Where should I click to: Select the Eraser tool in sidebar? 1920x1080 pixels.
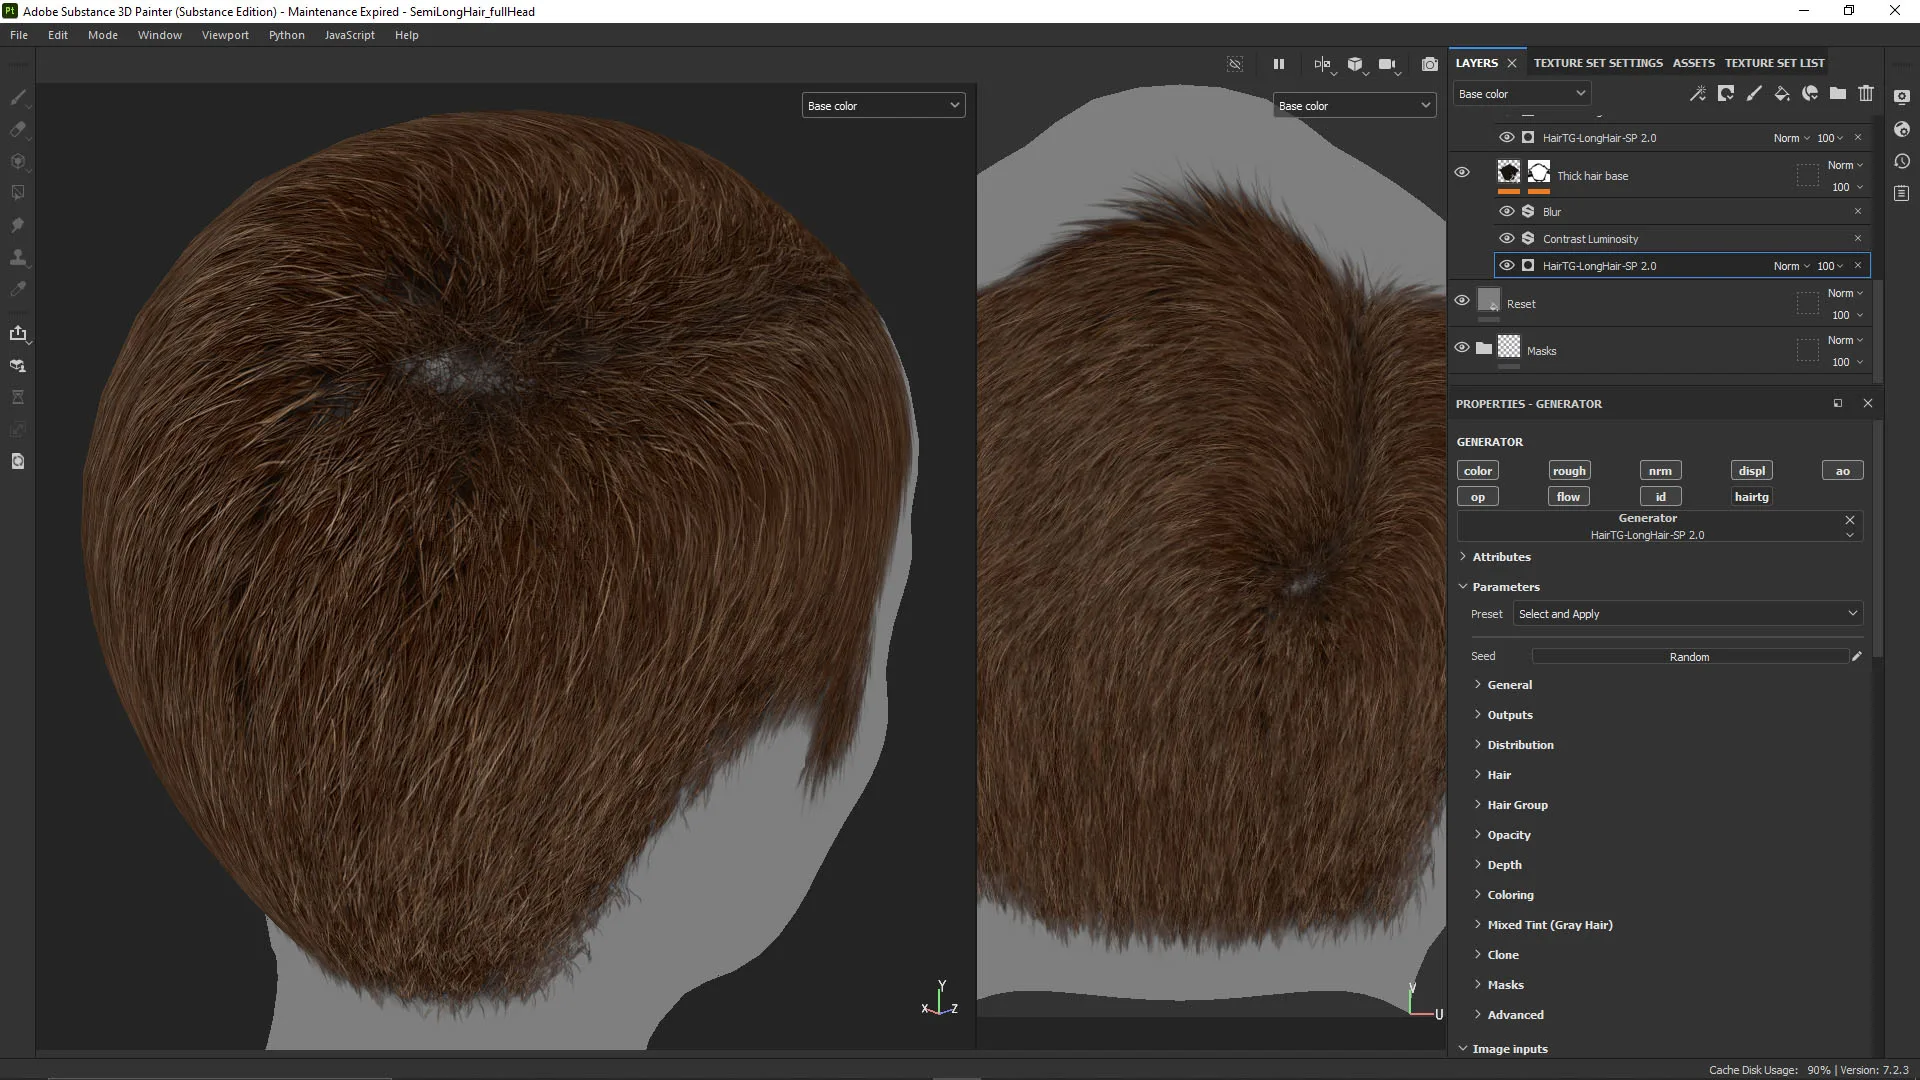click(18, 129)
